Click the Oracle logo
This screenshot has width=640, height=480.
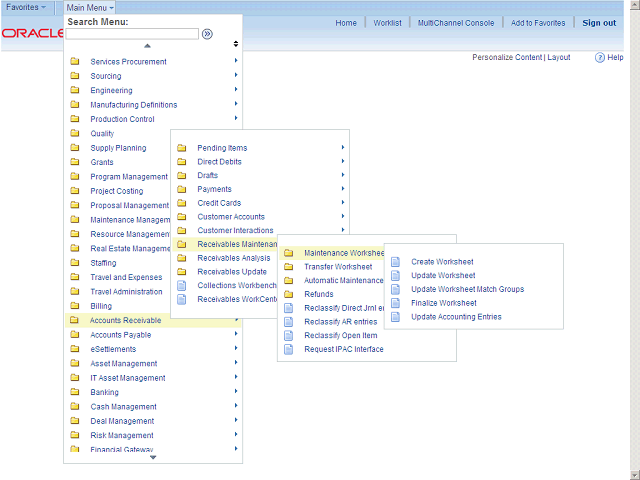(x=32, y=33)
